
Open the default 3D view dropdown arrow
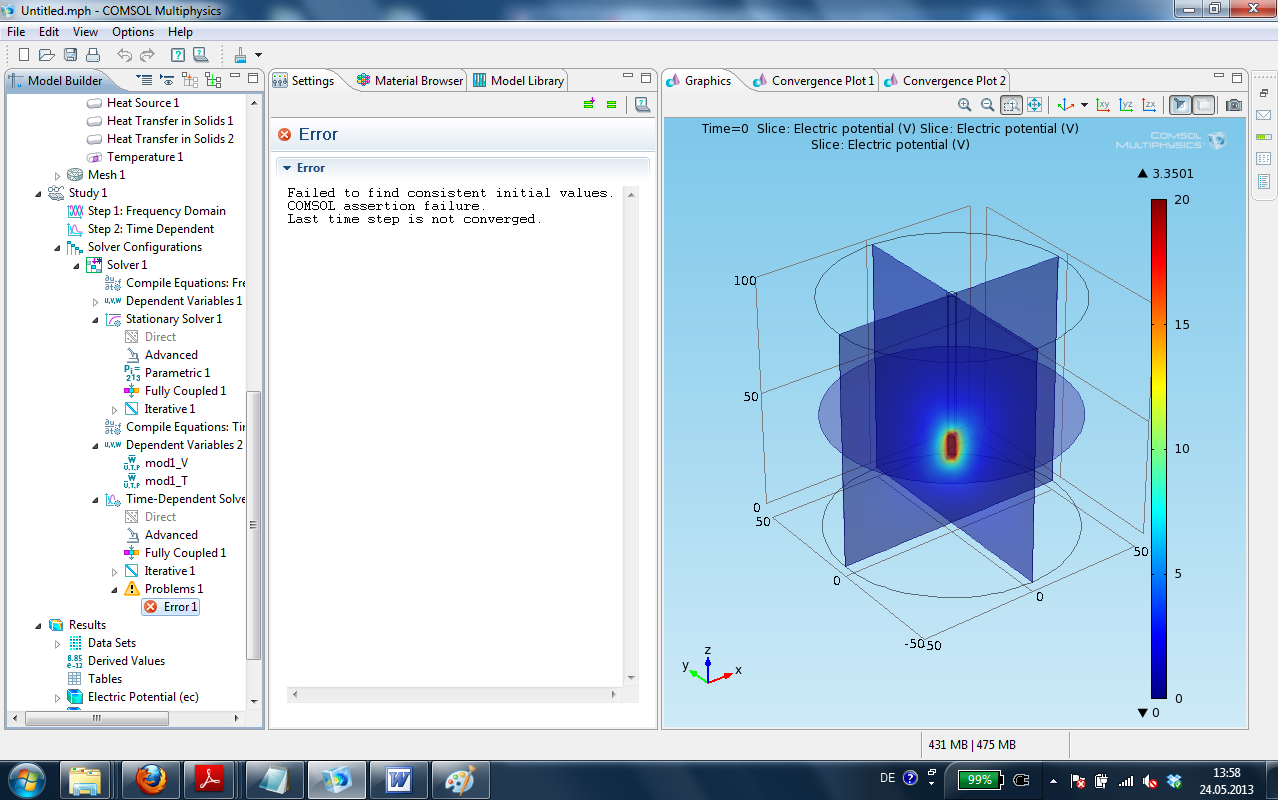point(1084,105)
